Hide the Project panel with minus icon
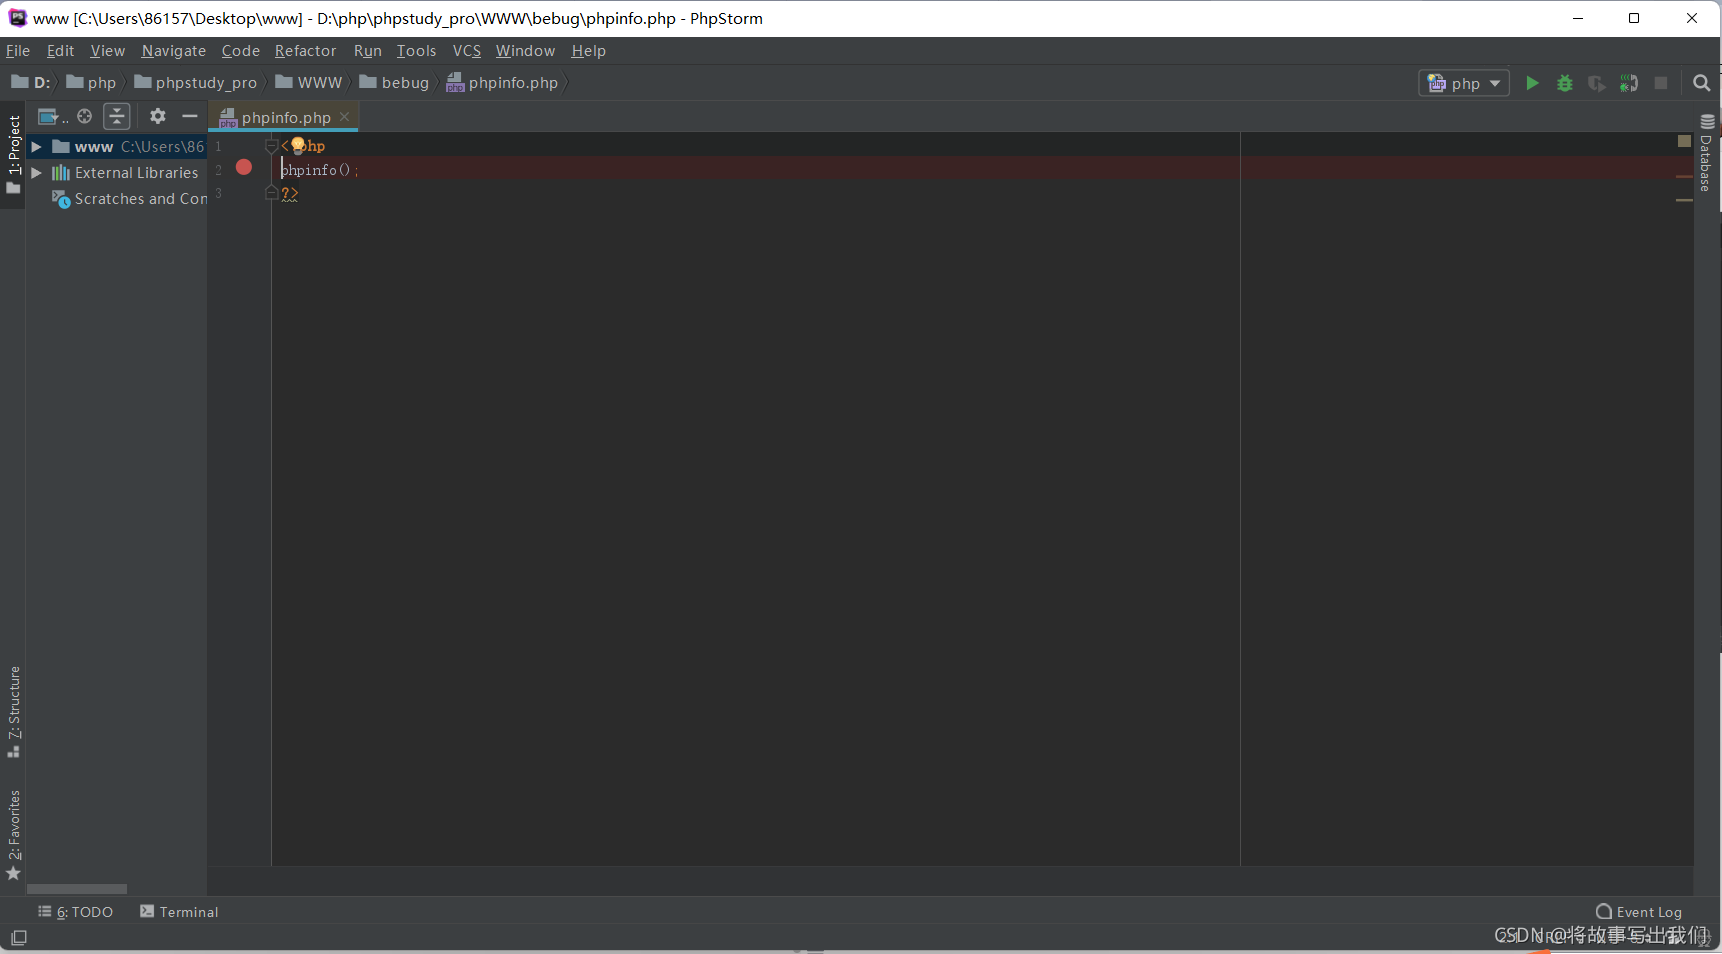1722x954 pixels. coord(189,116)
